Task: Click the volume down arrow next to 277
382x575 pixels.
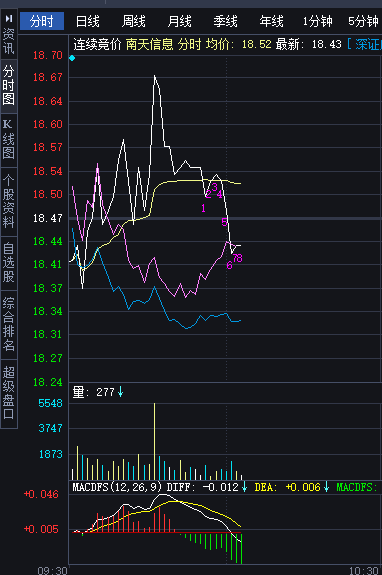Action: [121, 392]
